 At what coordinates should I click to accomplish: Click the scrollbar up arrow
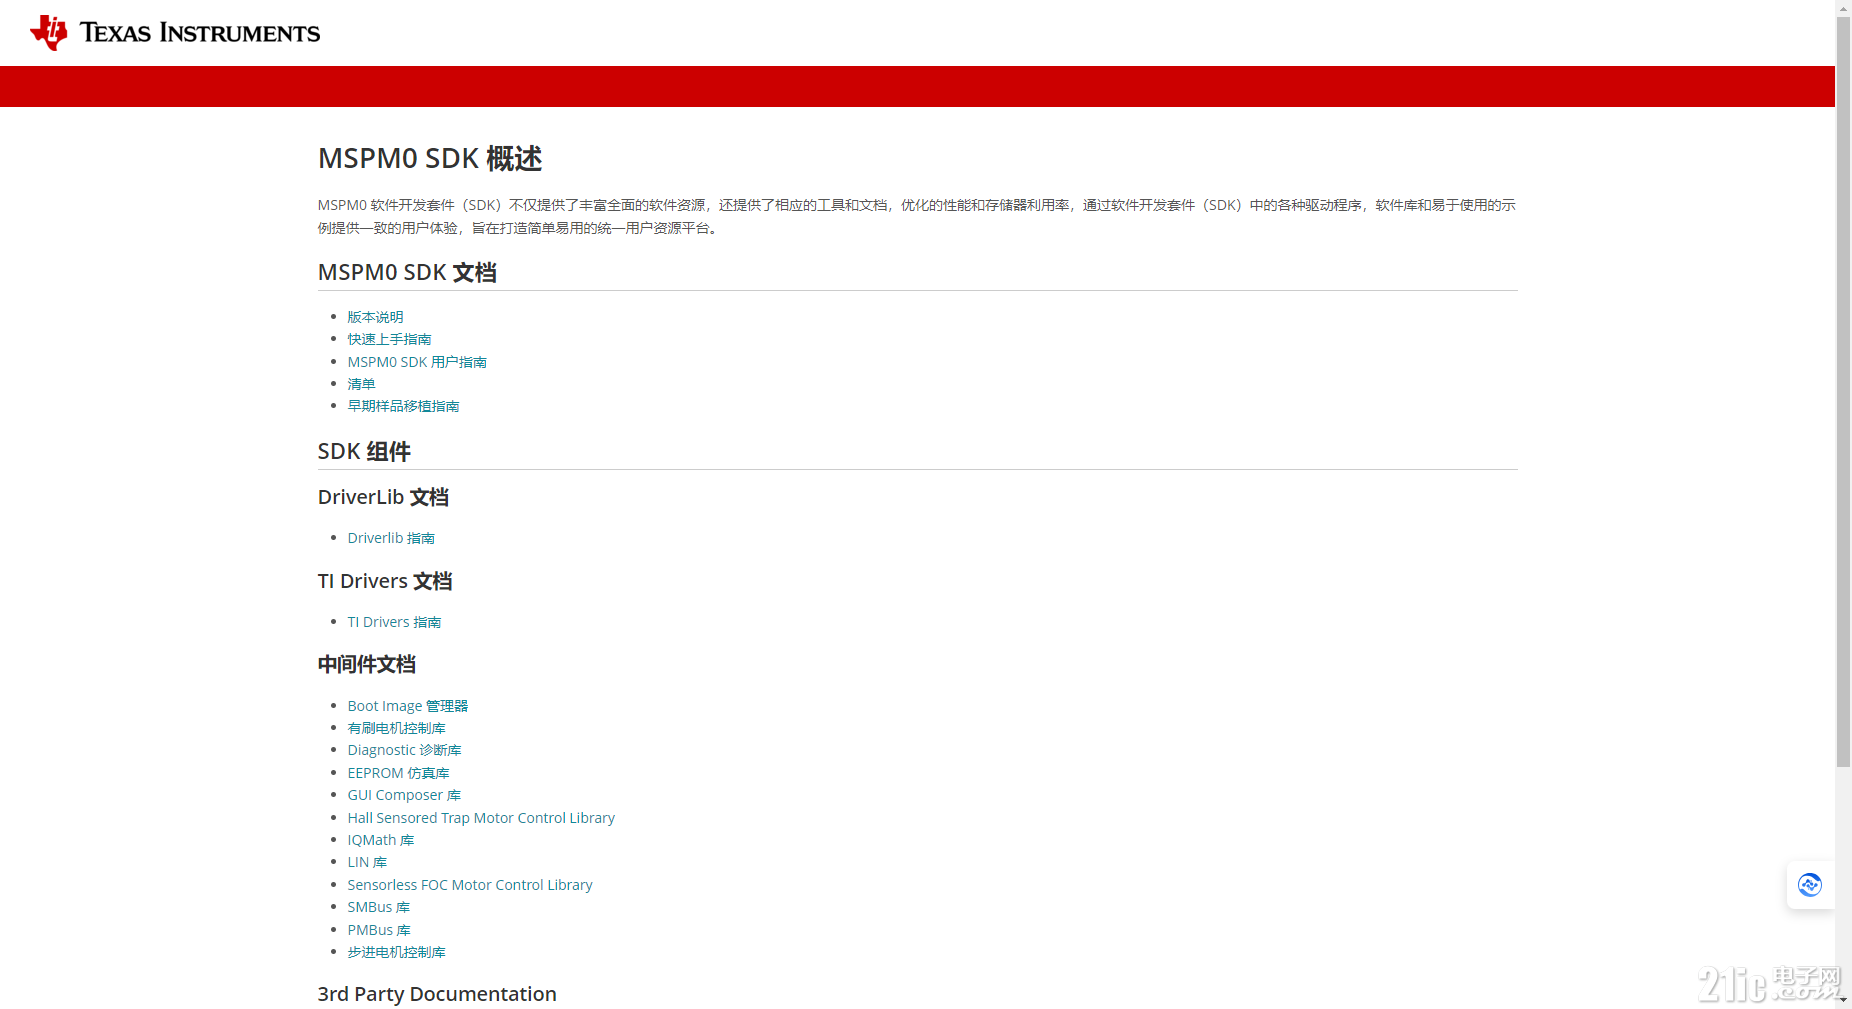(x=1843, y=7)
